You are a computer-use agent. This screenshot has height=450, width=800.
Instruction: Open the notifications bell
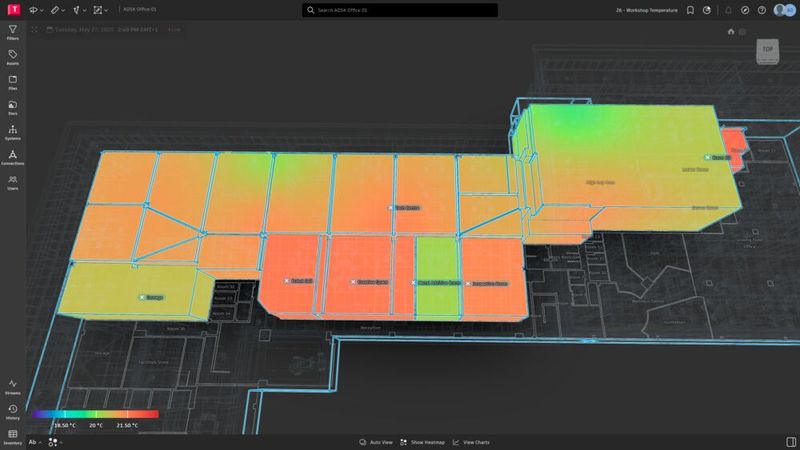click(728, 10)
